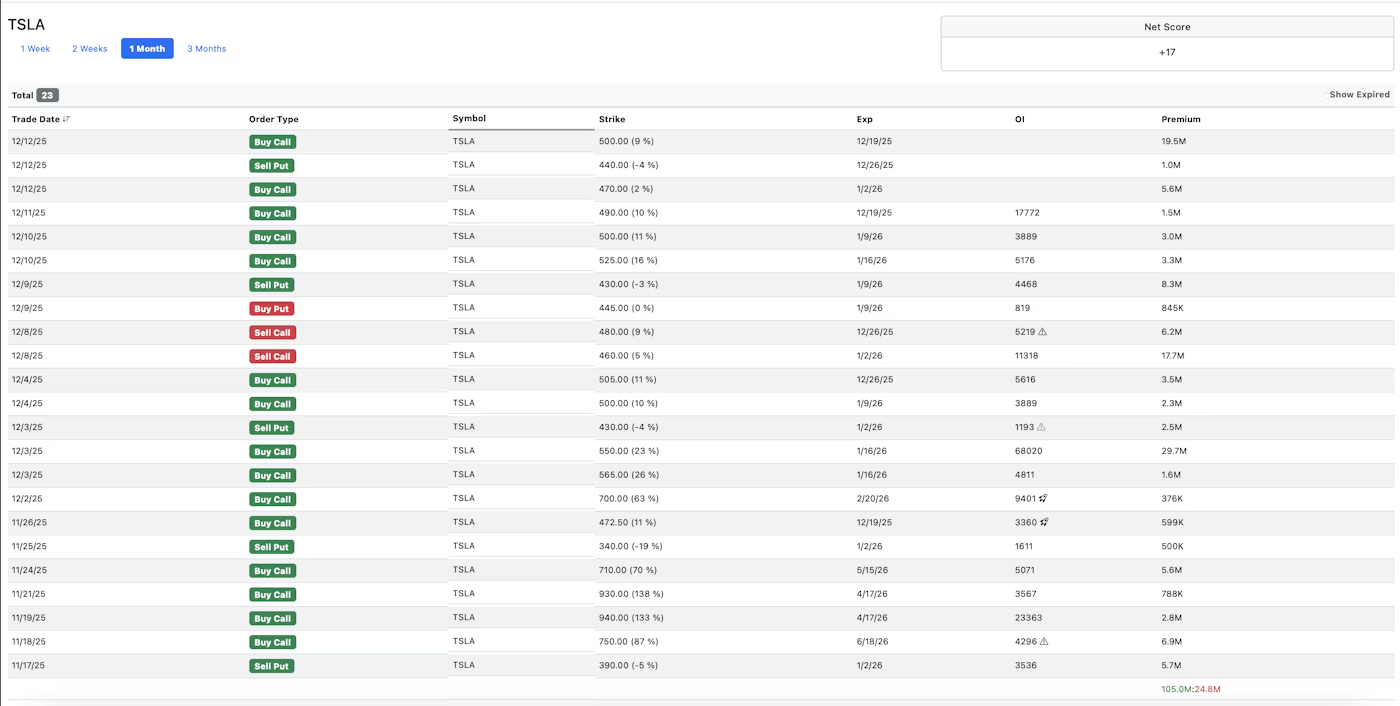Click the strike 525.00 (16 %)
The width and height of the screenshot is (1400, 706).
tap(629, 260)
